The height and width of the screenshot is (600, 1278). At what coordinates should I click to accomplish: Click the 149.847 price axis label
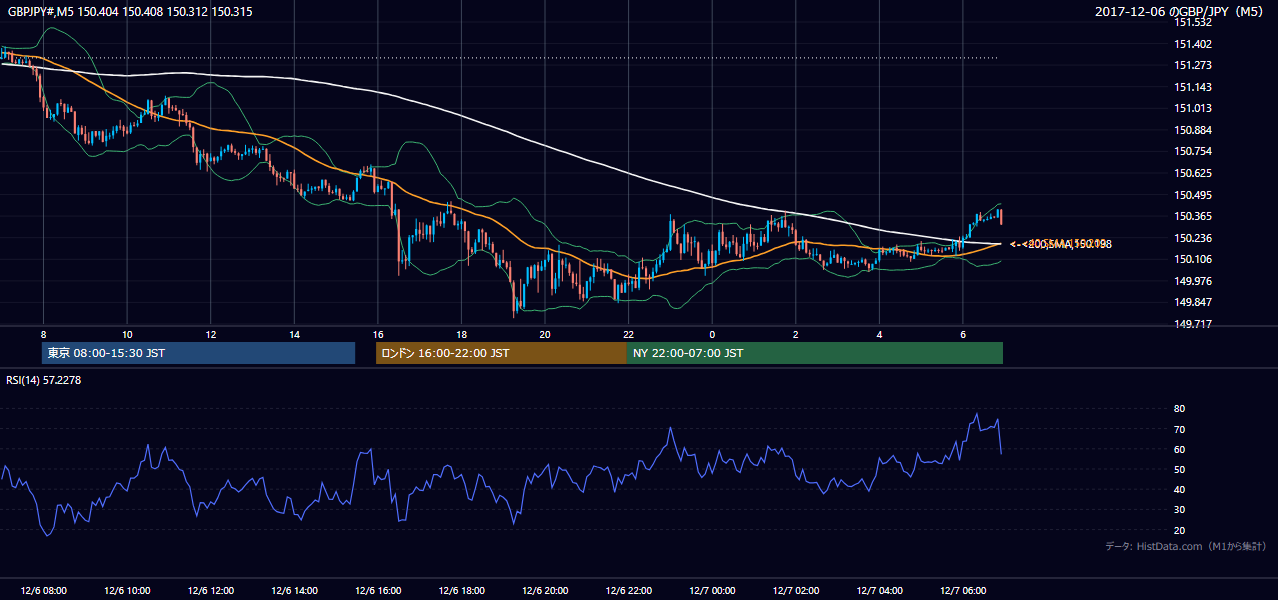[x=1192, y=303]
